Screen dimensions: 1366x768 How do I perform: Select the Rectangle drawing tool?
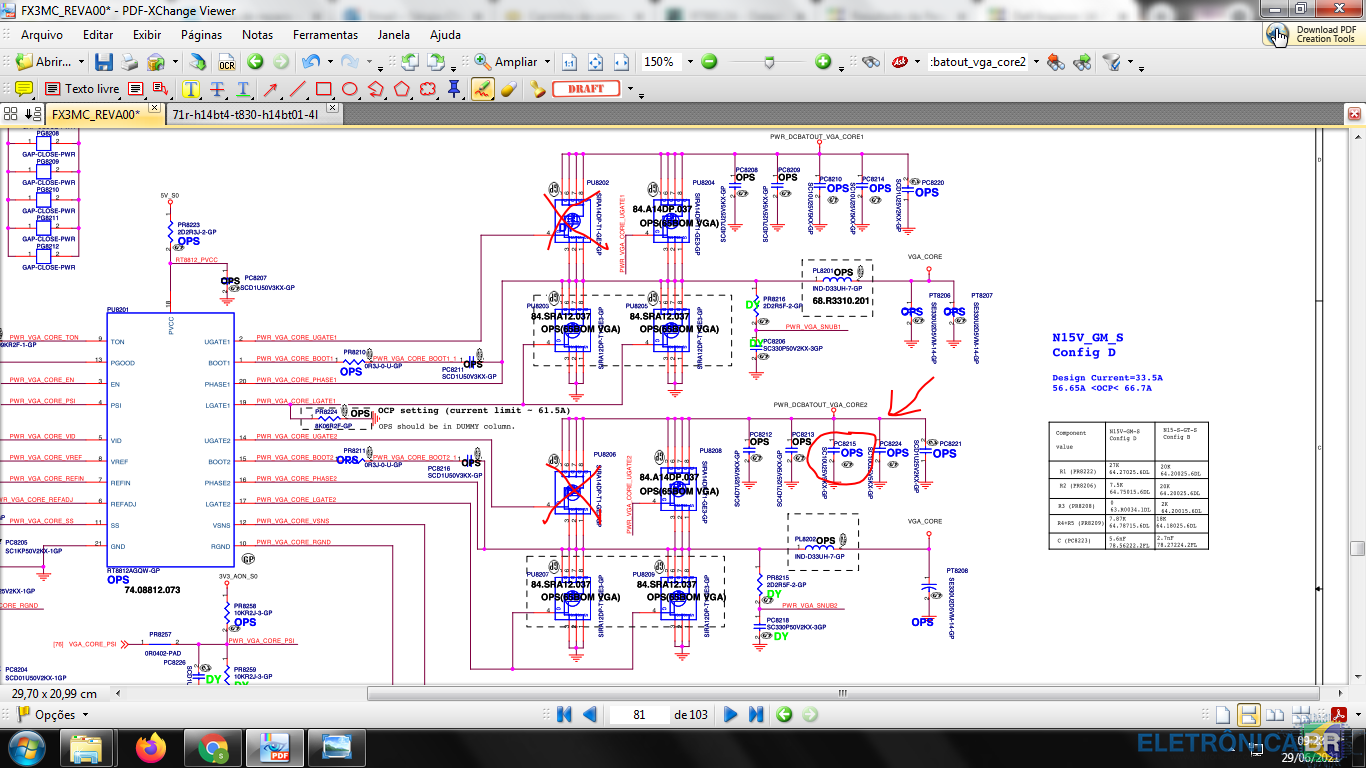pyautogui.click(x=324, y=89)
